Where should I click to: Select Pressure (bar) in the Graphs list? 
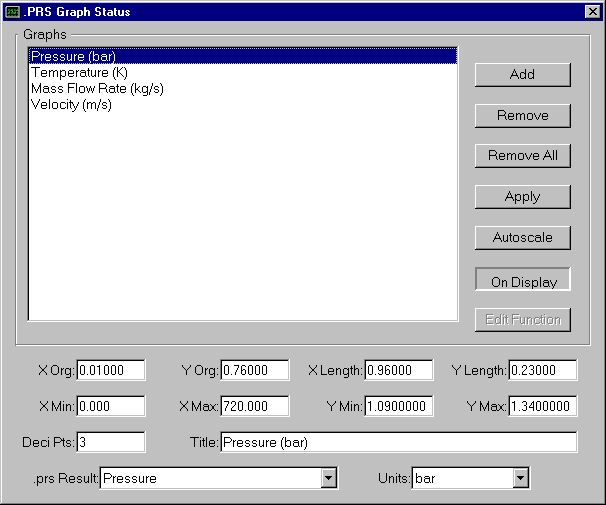point(243,56)
